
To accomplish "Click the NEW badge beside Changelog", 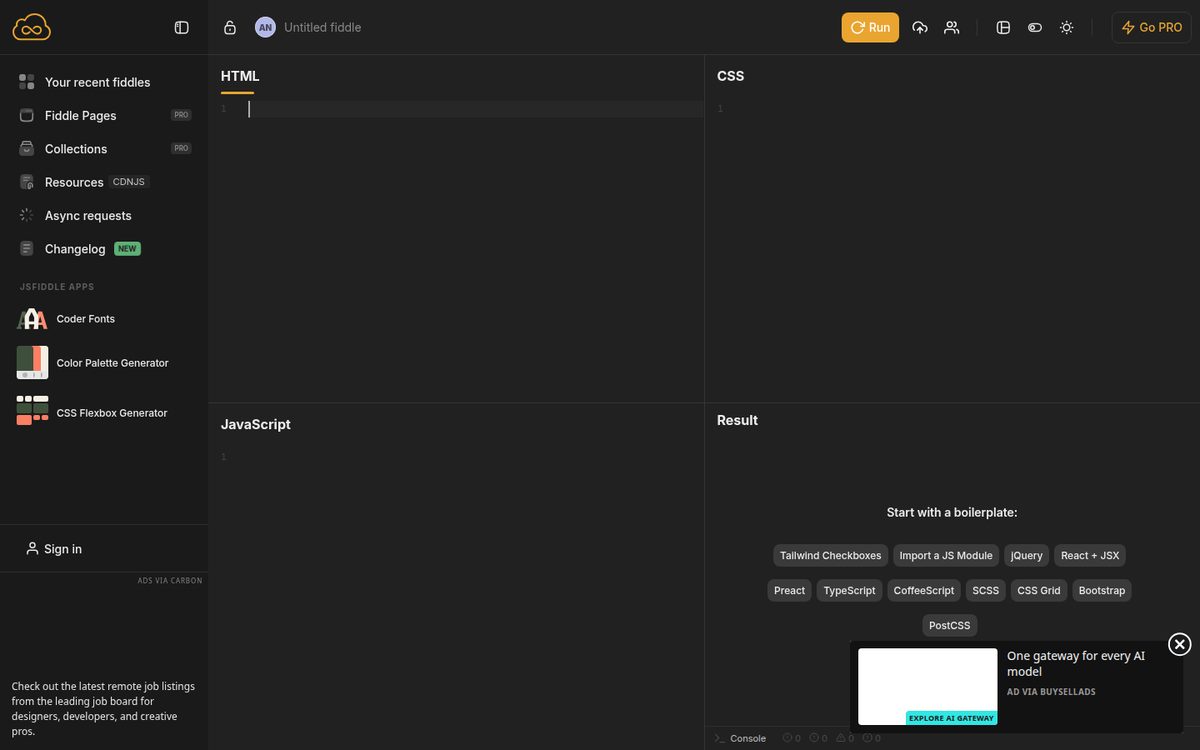I will [127, 249].
